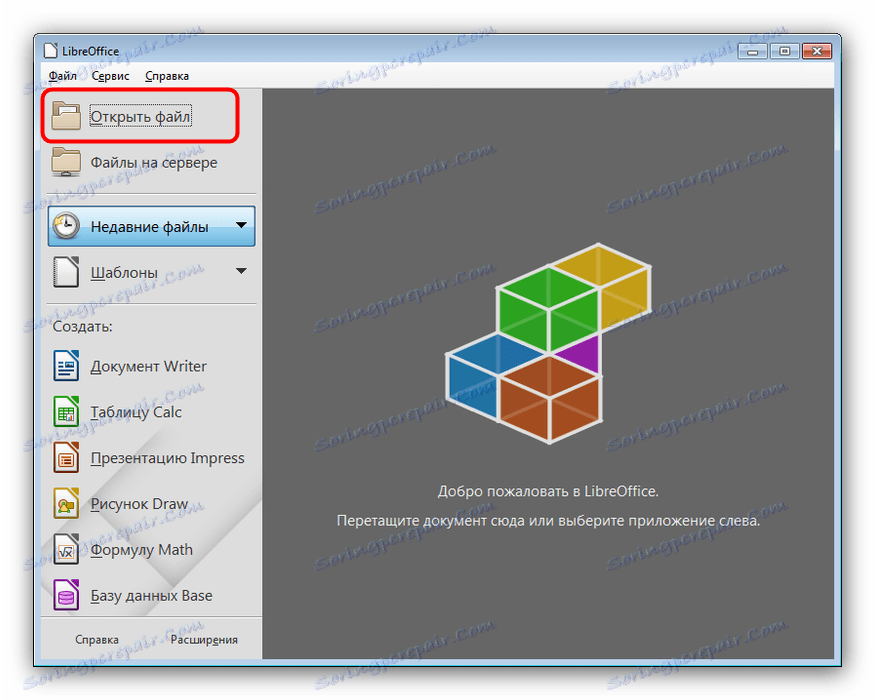Viewport: 875px width, 700px height.
Task: Click the Draw drawing icon
Action: coord(66,503)
